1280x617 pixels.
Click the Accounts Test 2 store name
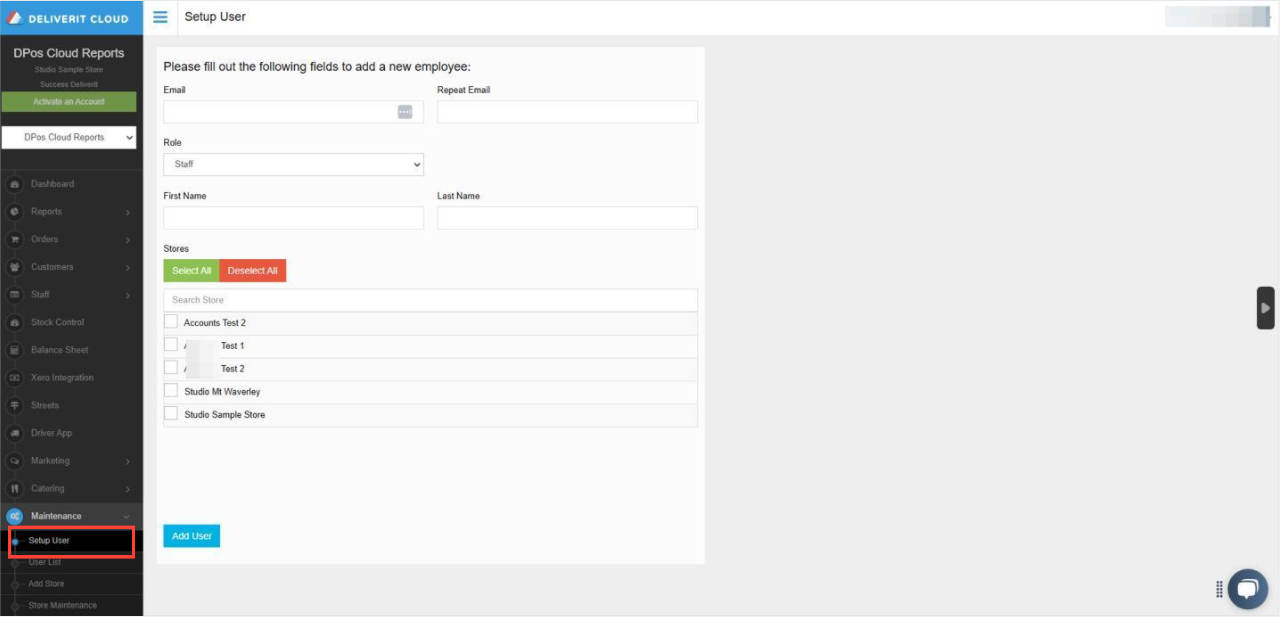(215, 323)
